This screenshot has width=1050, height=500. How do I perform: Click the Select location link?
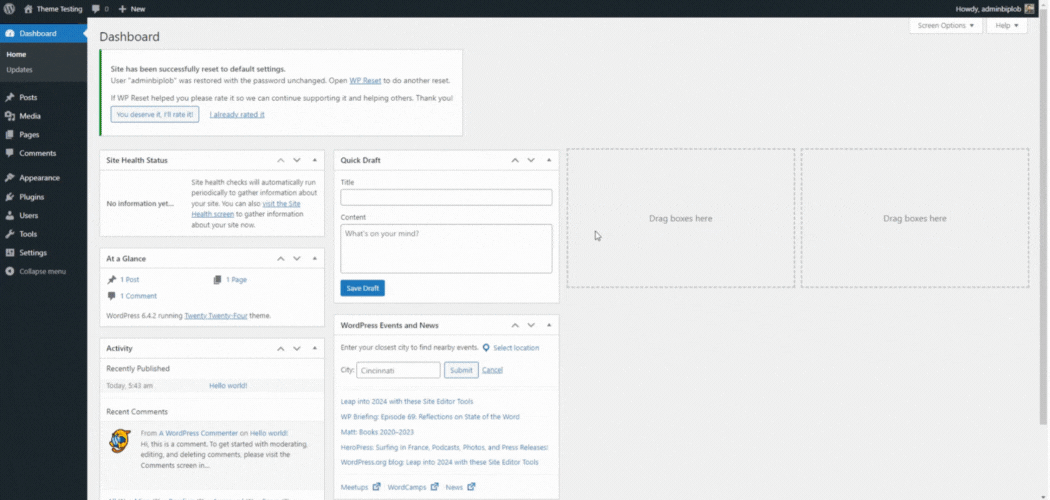(516, 348)
